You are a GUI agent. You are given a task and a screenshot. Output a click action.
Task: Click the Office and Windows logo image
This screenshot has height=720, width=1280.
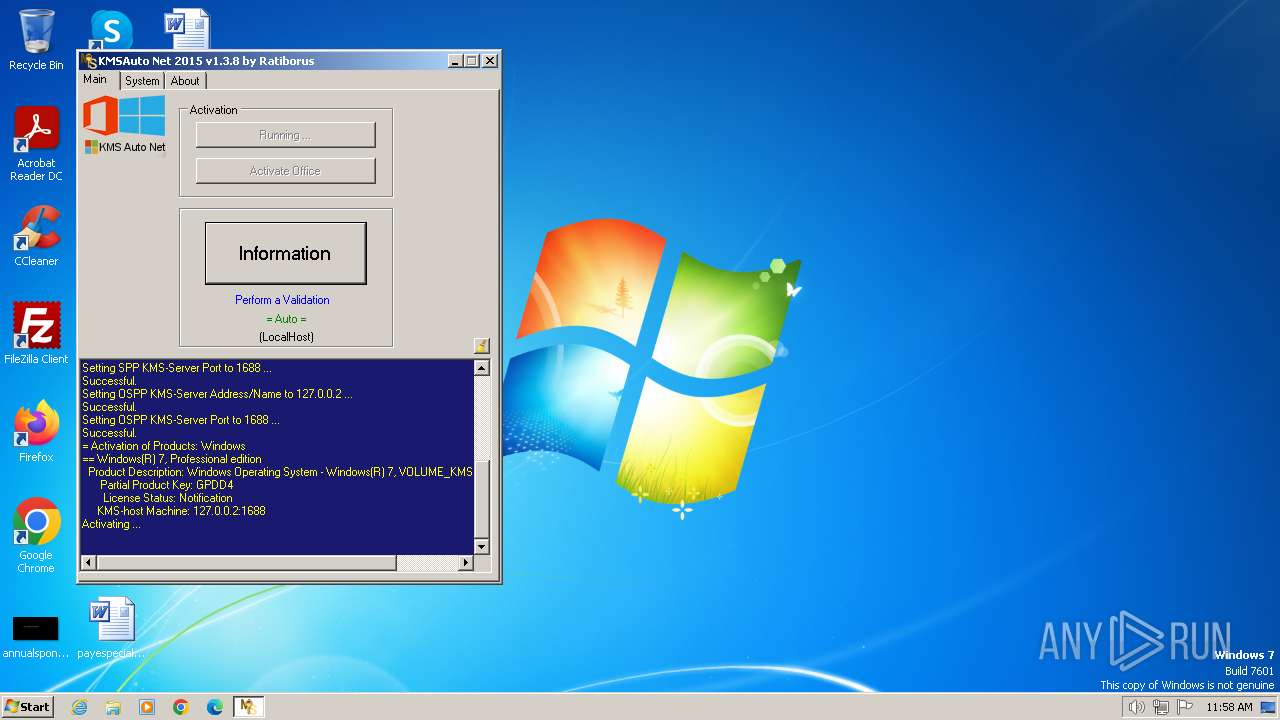pos(124,115)
